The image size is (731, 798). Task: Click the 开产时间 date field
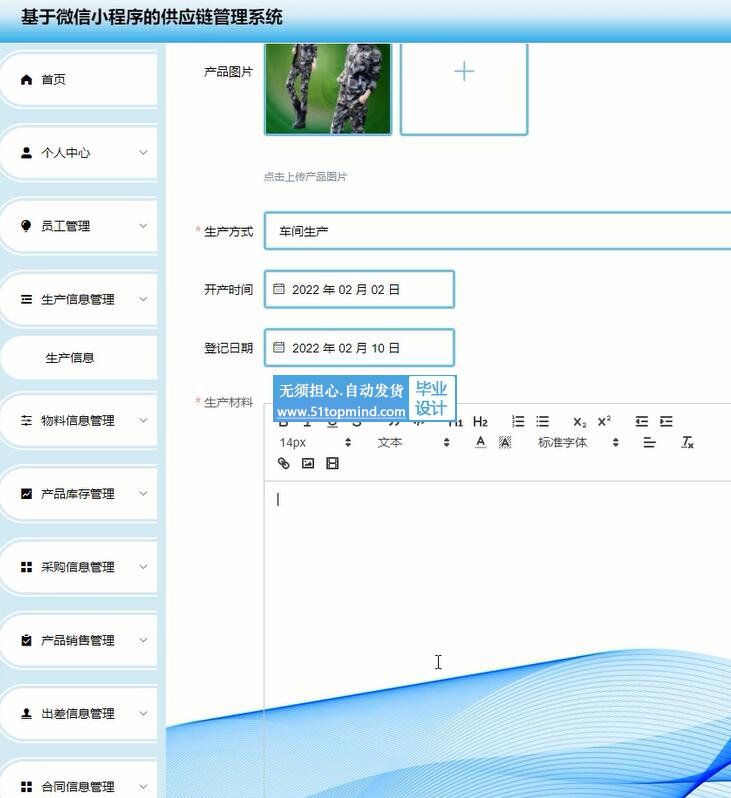[359, 289]
